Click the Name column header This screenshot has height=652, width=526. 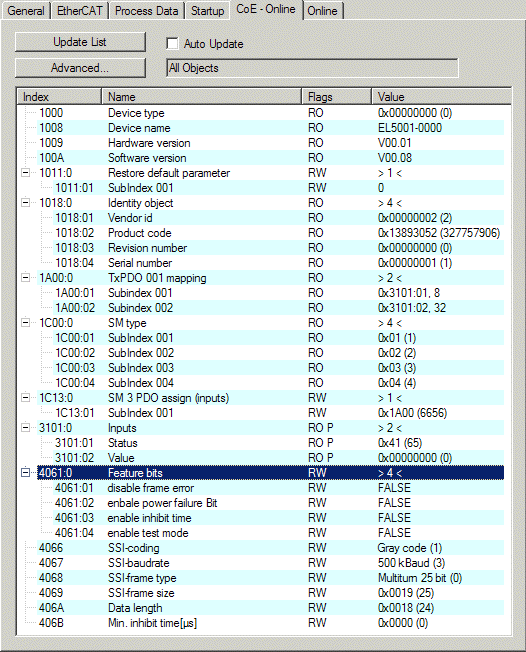pyautogui.click(x=202, y=96)
